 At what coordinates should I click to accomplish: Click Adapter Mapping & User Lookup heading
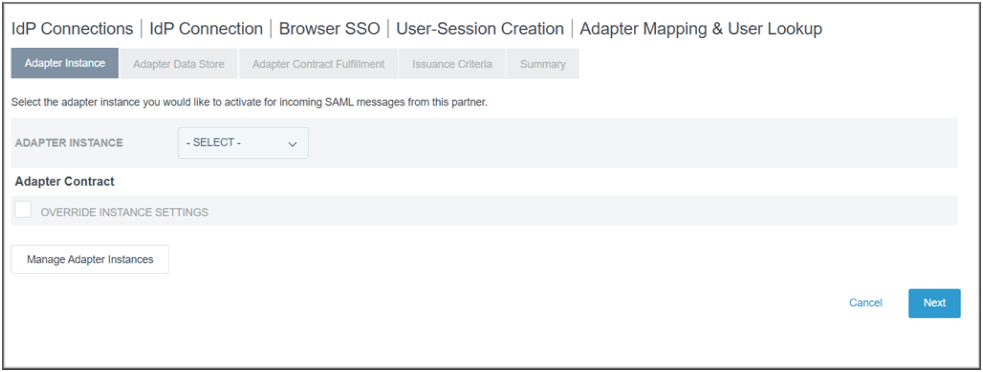click(x=701, y=29)
